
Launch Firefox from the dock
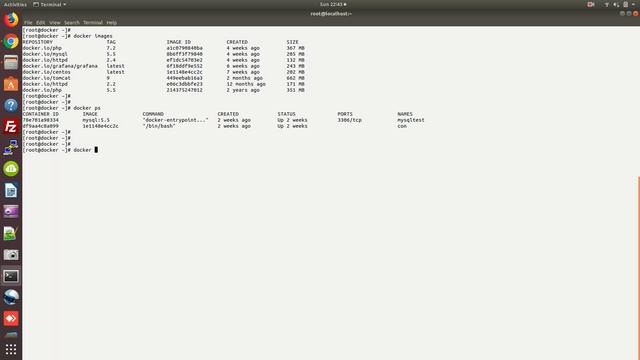pyautogui.click(x=11, y=20)
